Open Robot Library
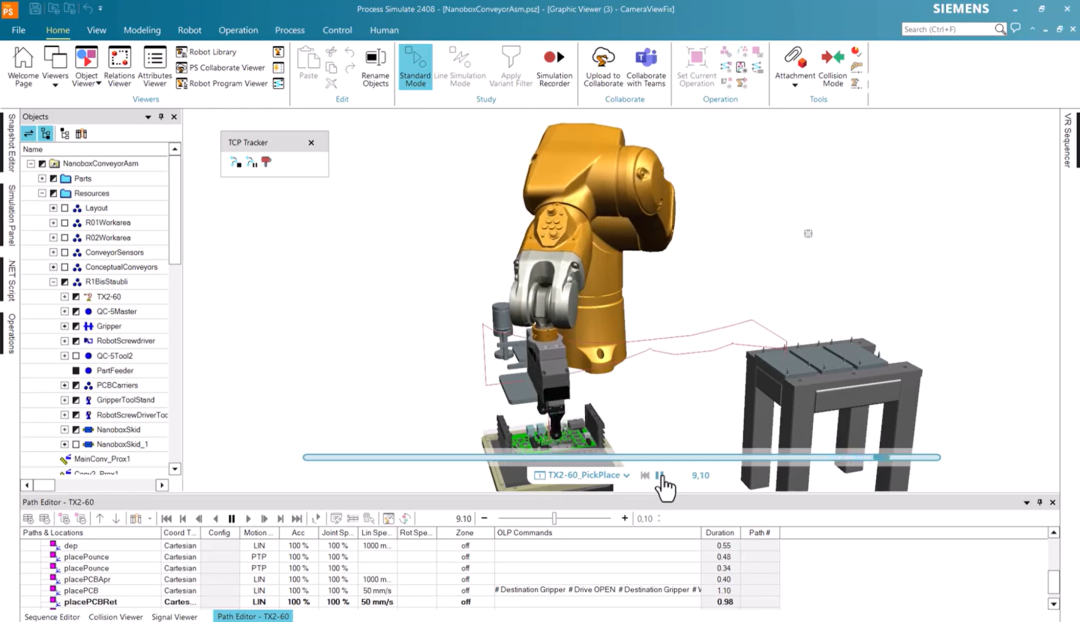 (x=206, y=52)
